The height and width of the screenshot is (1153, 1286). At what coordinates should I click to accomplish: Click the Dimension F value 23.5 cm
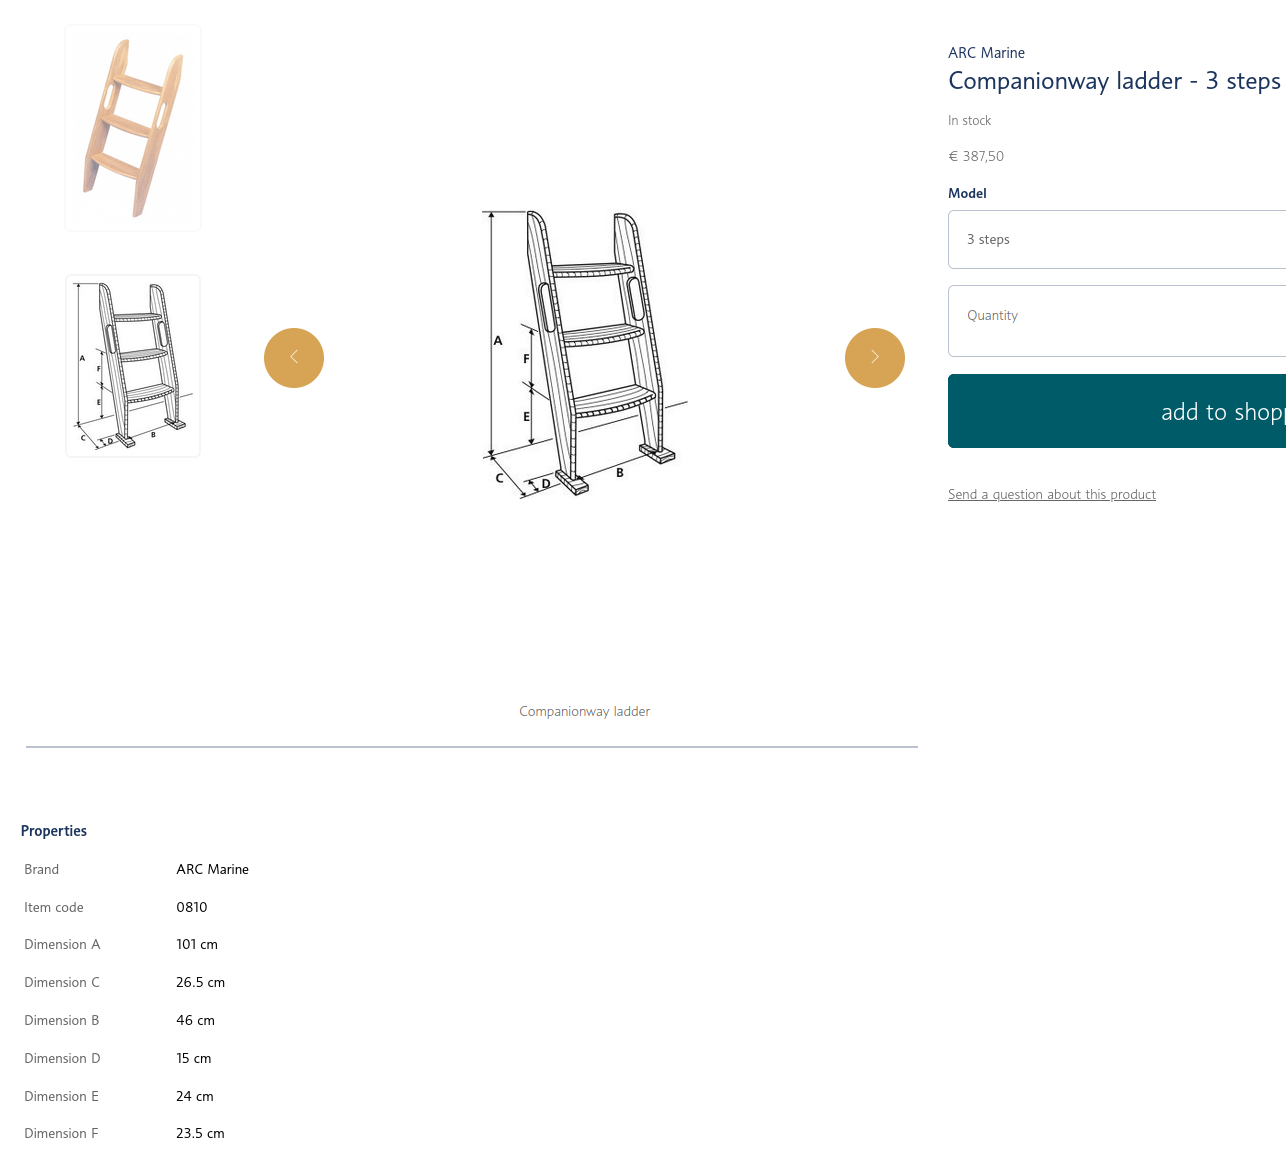pos(200,1134)
